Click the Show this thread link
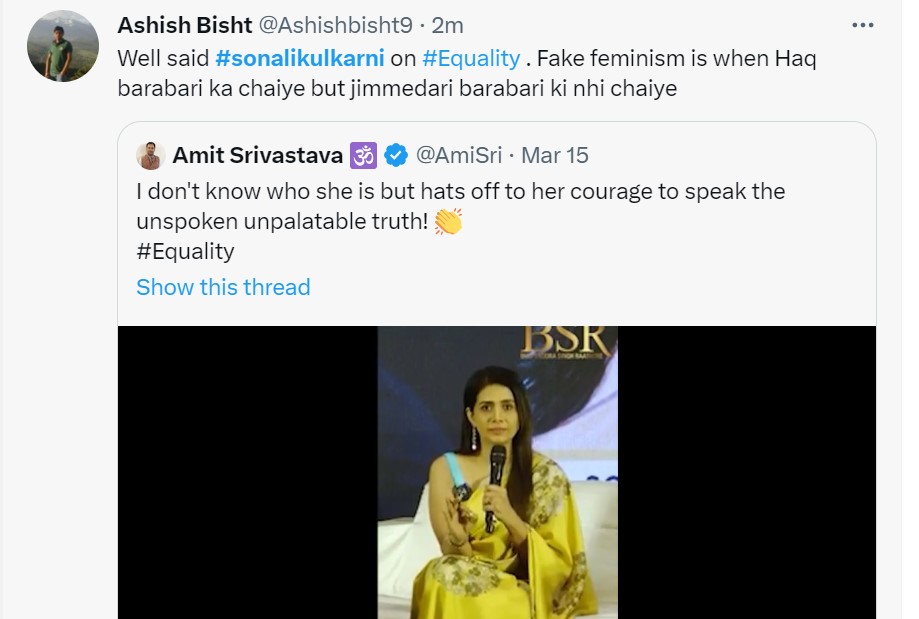The height and width of the screenshot is (619, 919). [x=223, y=287]
